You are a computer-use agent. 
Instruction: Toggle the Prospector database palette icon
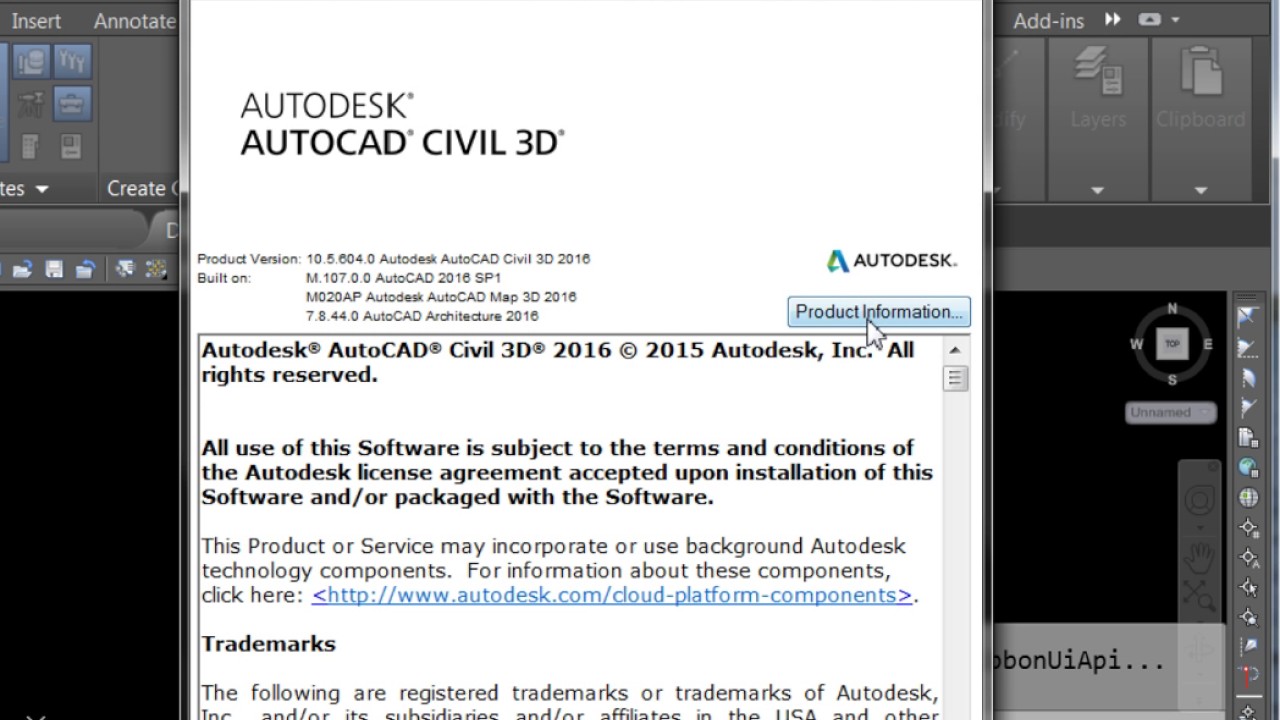point(31,62)
